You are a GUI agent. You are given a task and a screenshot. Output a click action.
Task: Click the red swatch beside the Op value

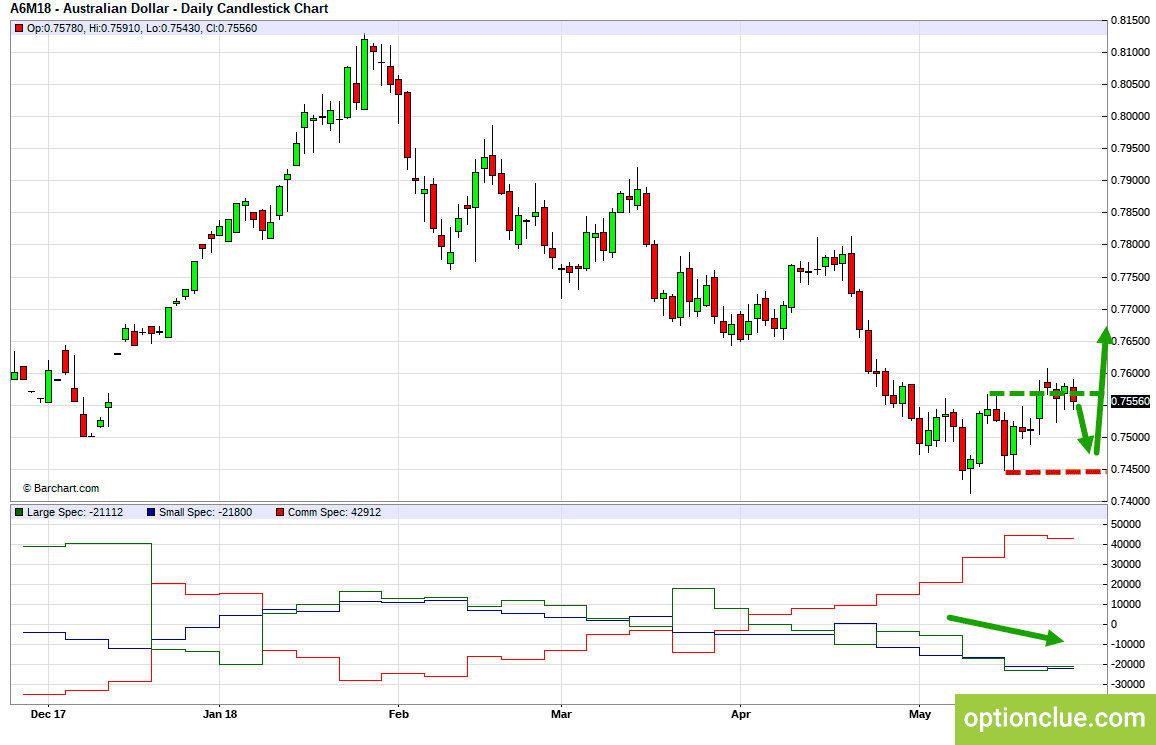tap(19, 28)
